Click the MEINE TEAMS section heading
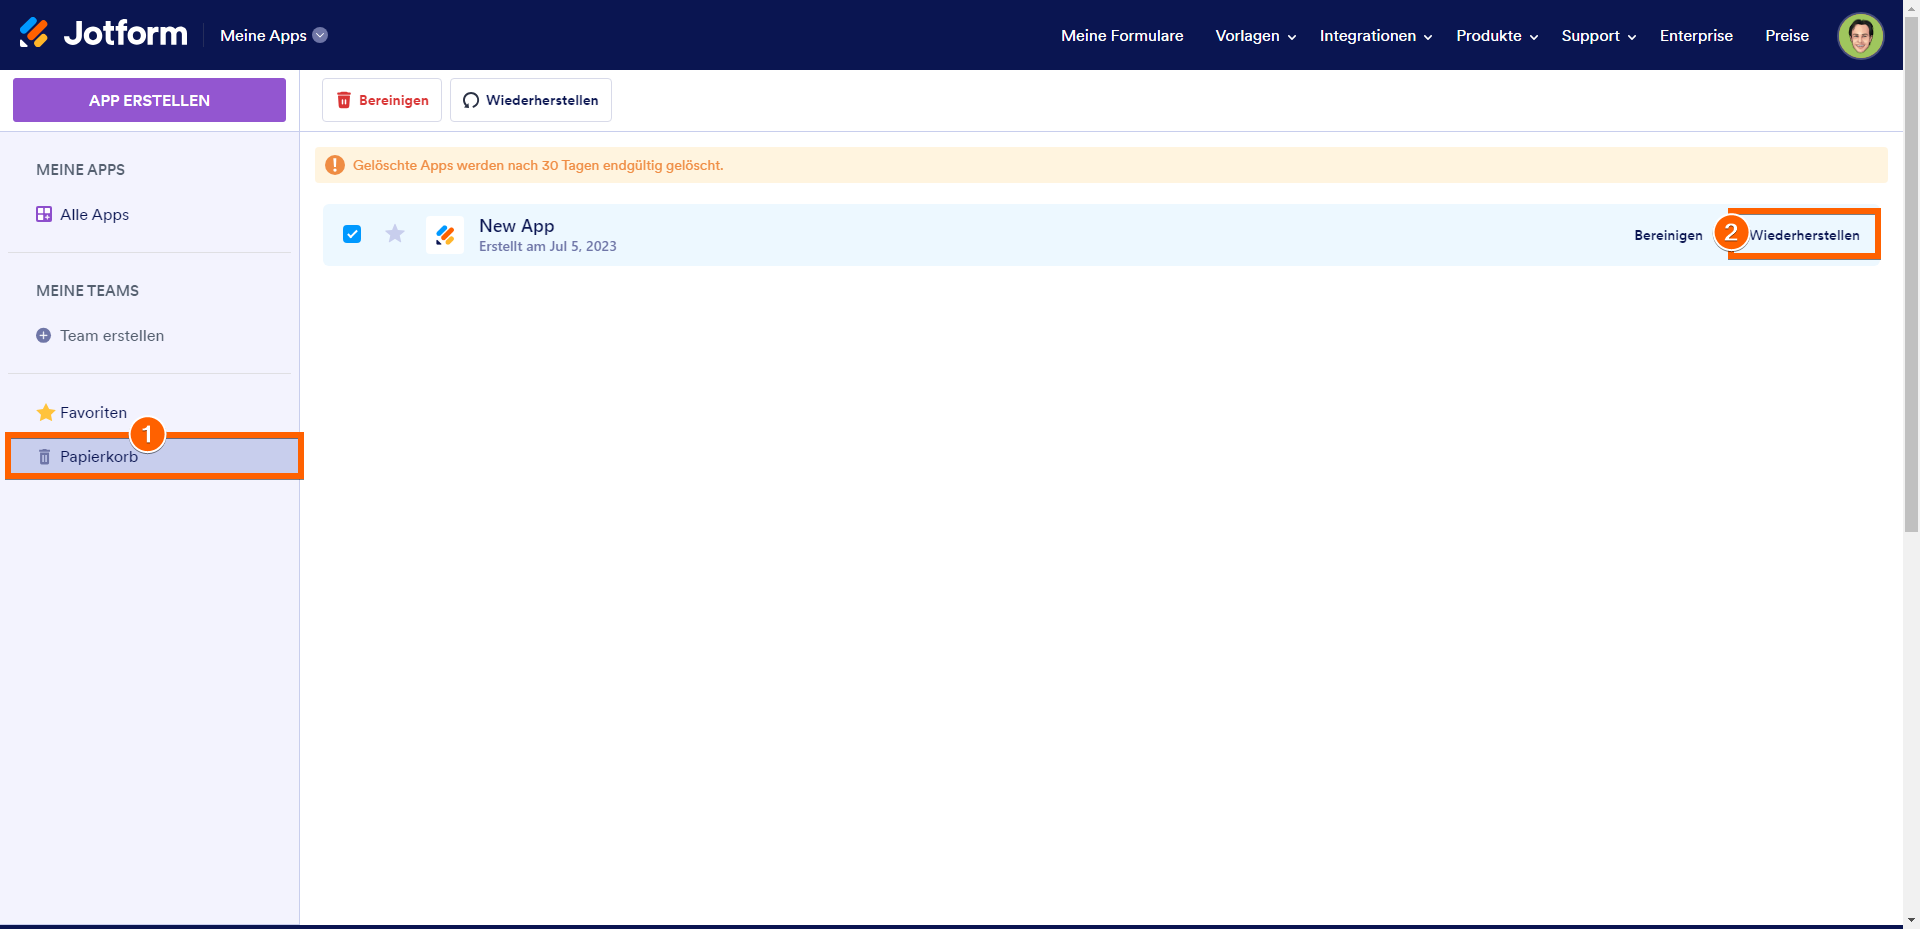Image resolution: width=1920 pixels, height=929 pixels. (88, 291)
